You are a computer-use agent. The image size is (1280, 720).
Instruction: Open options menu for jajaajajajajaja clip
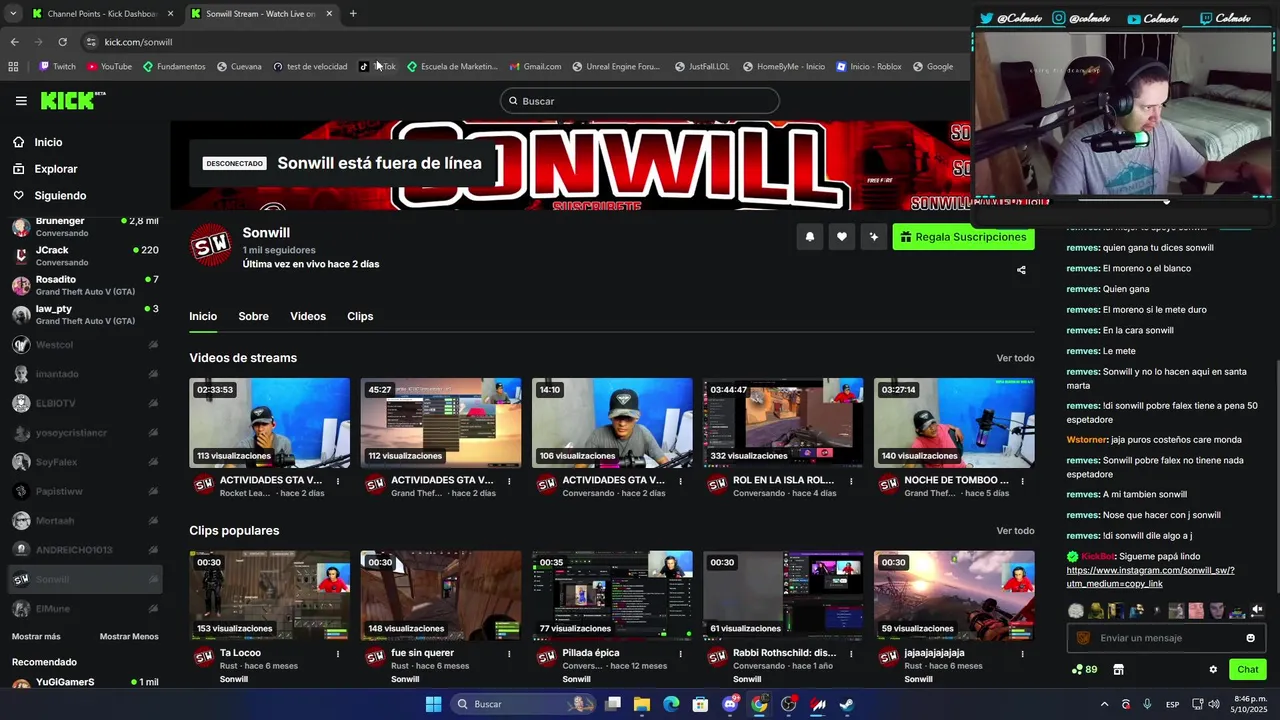point(1022,654)
